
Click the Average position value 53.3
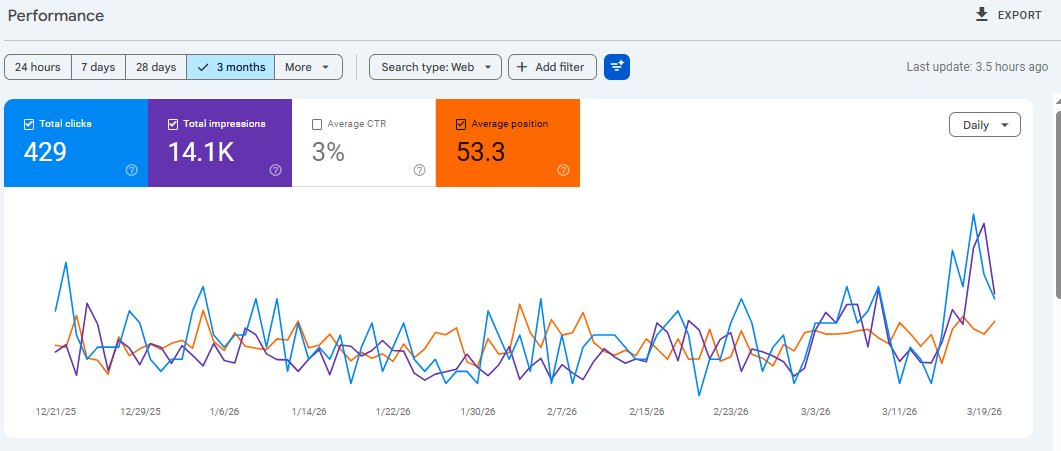click(480, 152)
